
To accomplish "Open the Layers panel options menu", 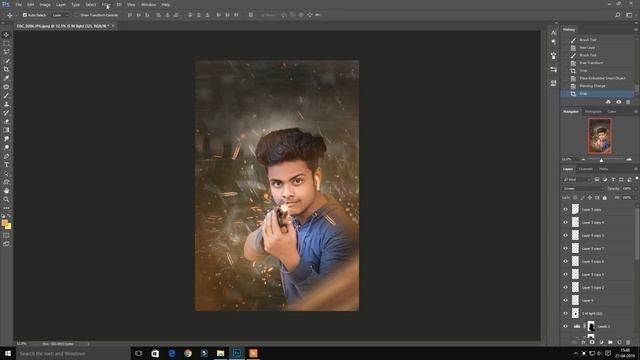I will tap(636, 169).
